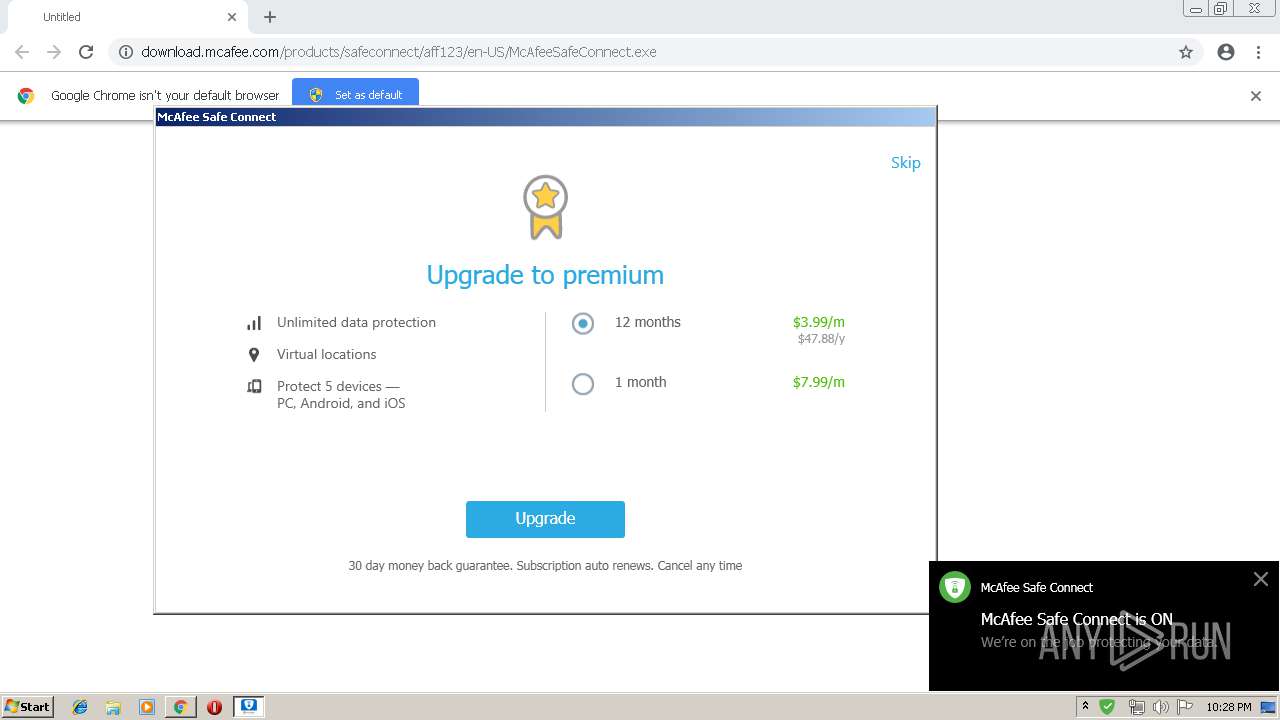Click the McAfee Safe Connect is ON message

coord(1077,619)
